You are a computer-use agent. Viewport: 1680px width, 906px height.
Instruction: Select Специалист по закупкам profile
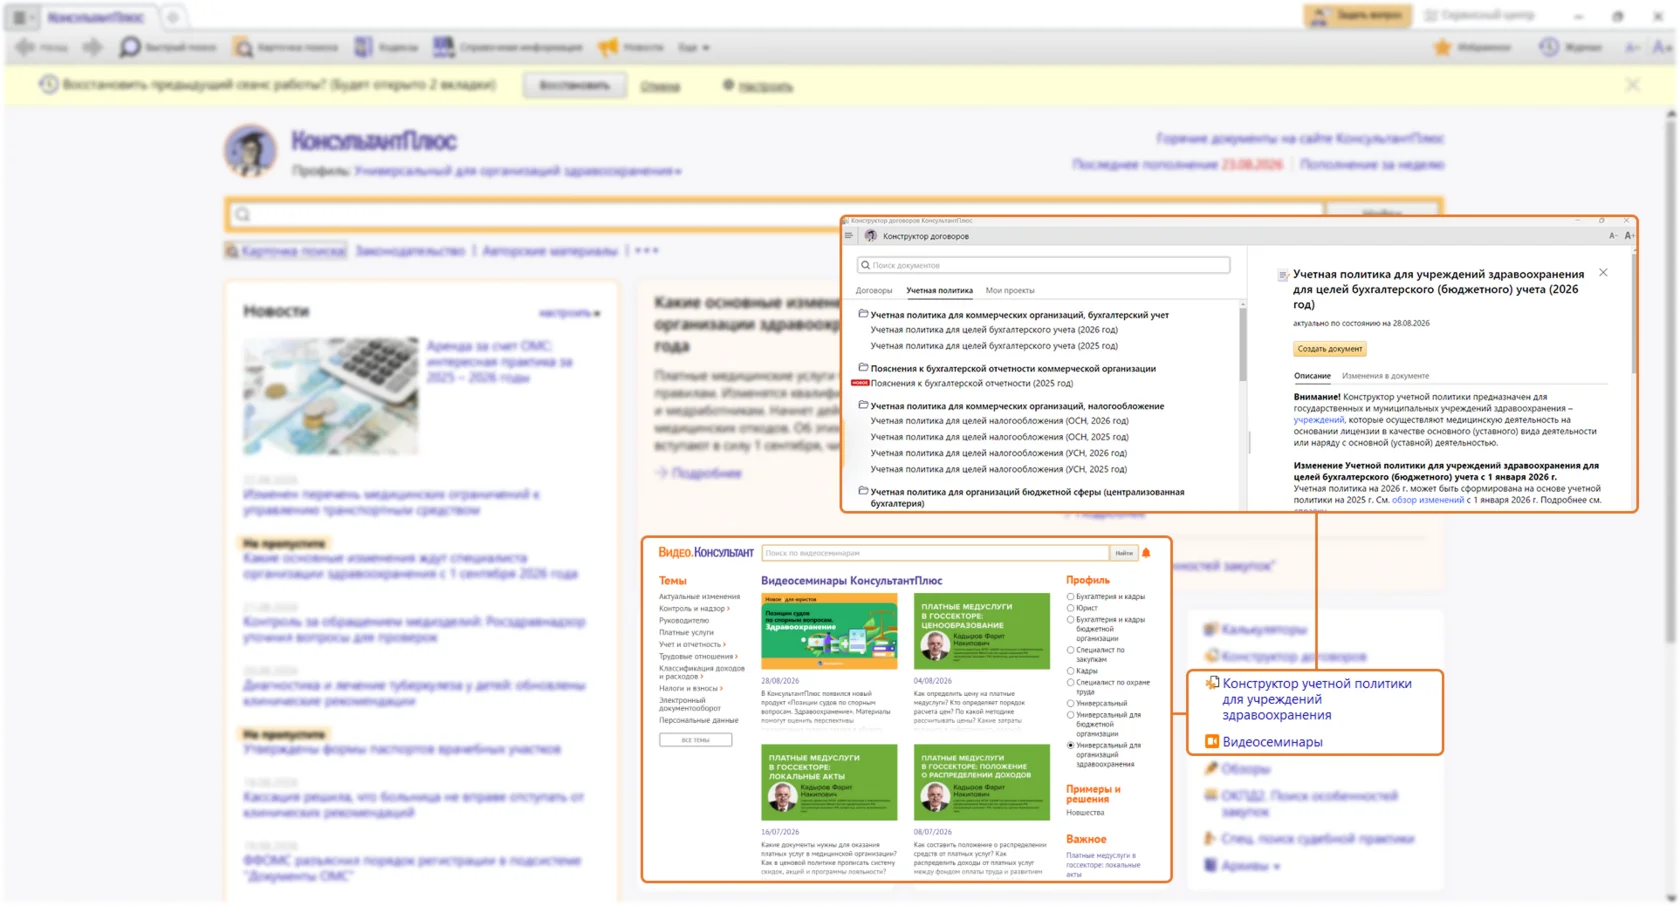click(x=1070, y=650)
